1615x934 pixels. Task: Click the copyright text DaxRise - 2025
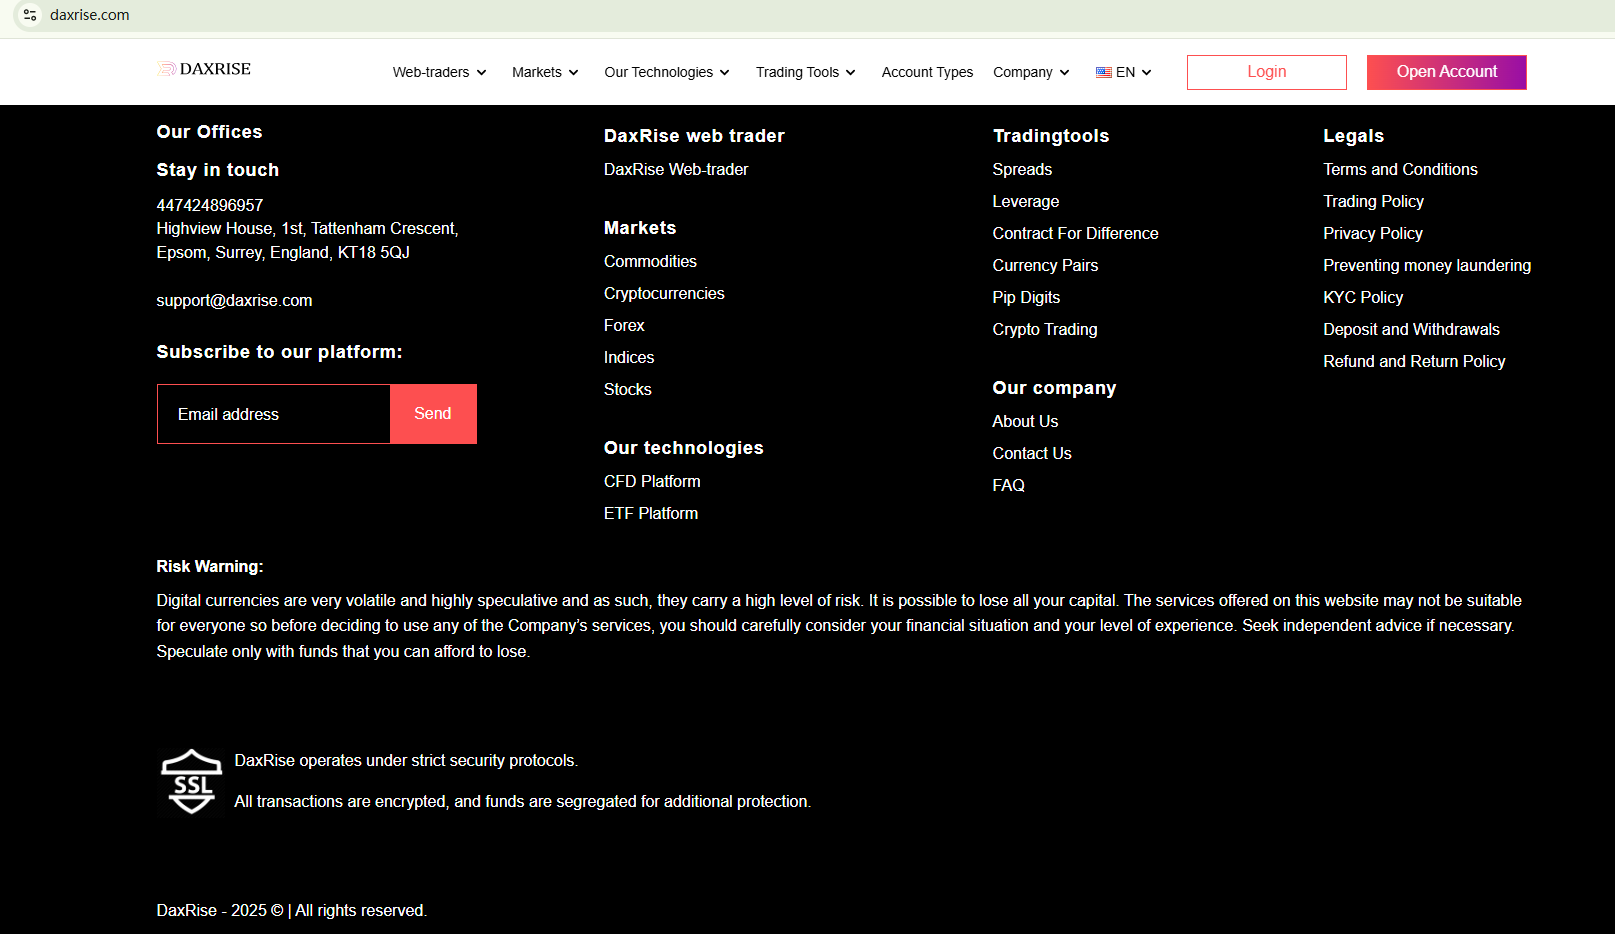point(292,911)
